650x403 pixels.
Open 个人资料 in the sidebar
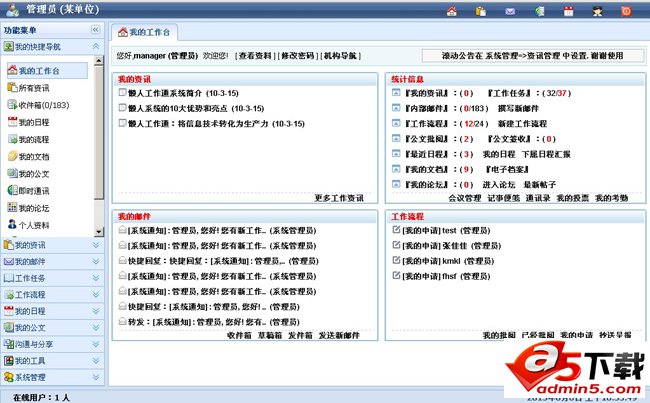tap(29, 225)
